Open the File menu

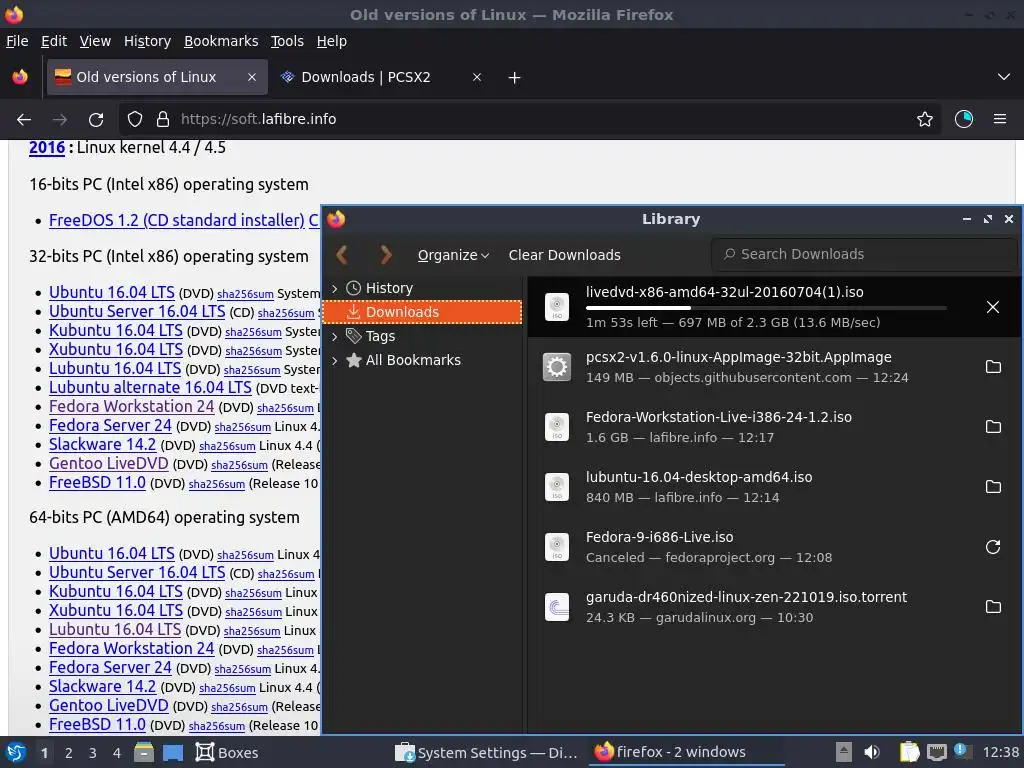pyautogui.click(x=17, y=41)
